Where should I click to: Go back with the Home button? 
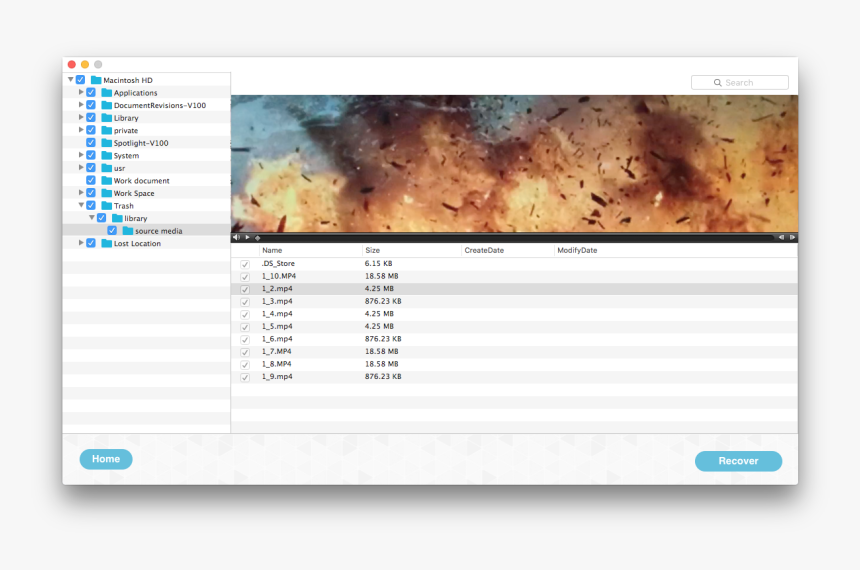[x=106, y=459]
